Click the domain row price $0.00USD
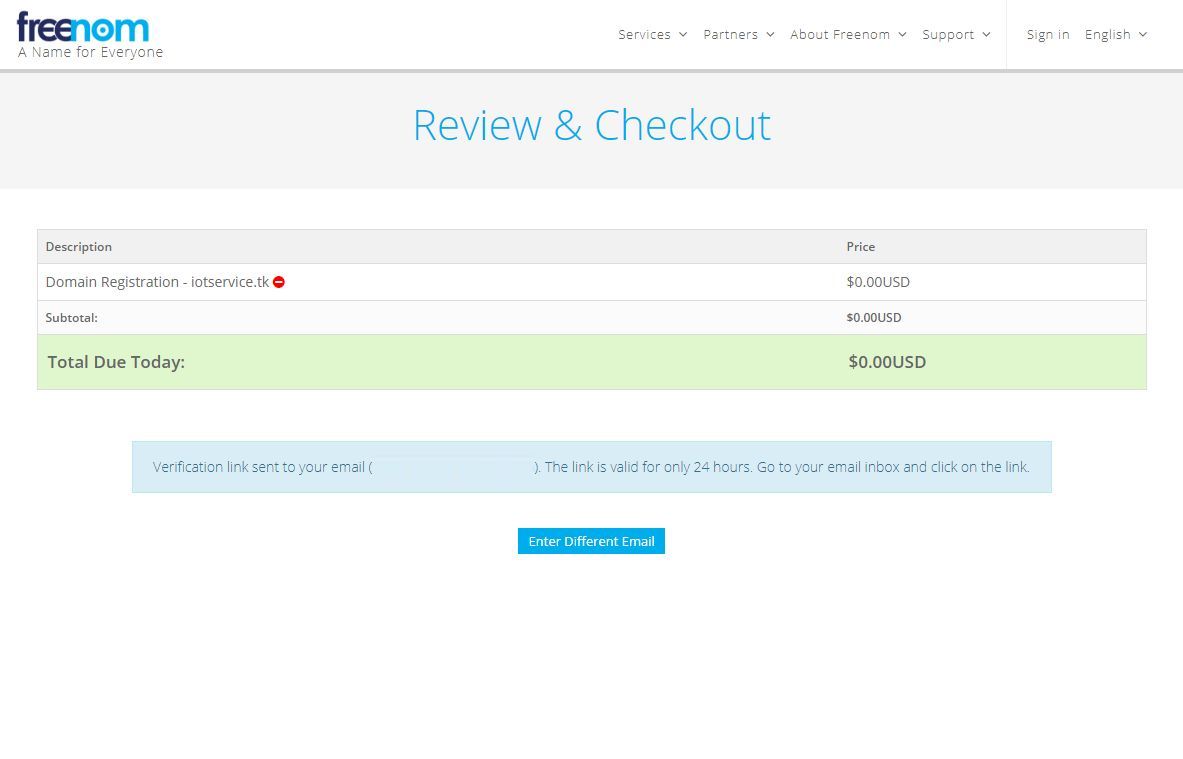This screenshot has height=759, width=1183. 878,282
